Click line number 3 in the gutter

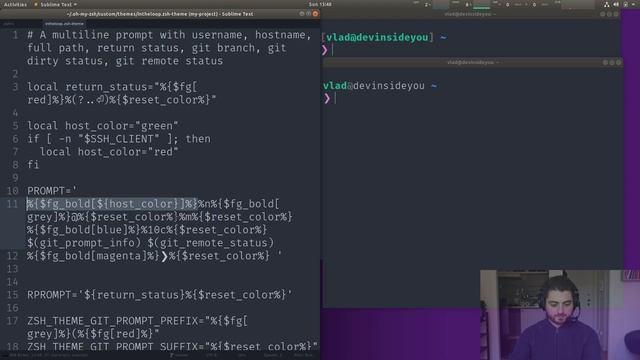16,87
